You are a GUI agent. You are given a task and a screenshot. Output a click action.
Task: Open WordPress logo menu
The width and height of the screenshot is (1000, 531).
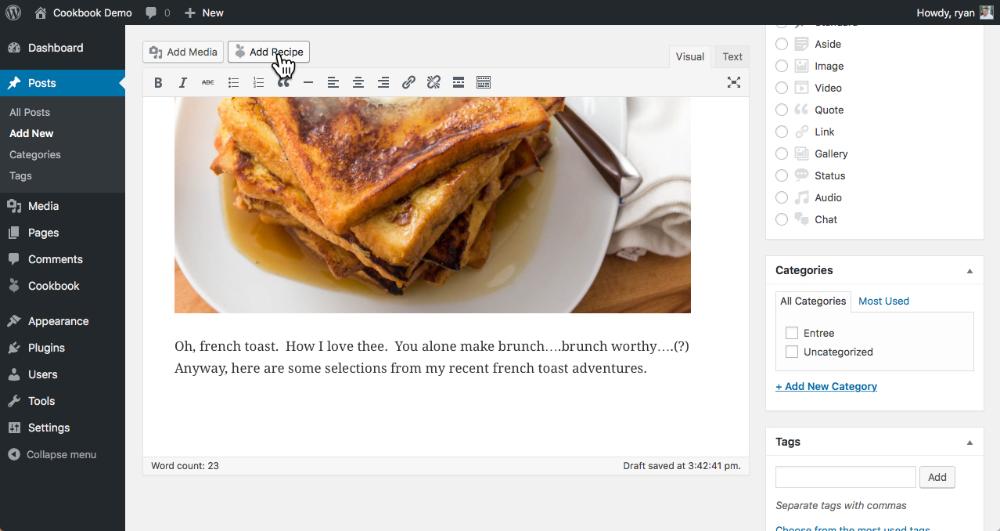click(x=13, y=12)
